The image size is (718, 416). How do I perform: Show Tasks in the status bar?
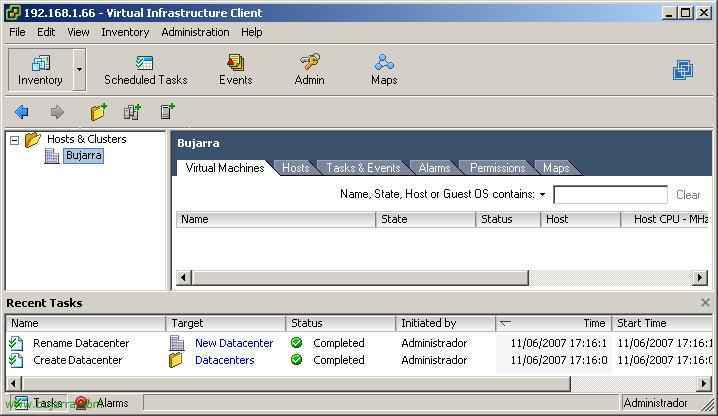point(38,403)
